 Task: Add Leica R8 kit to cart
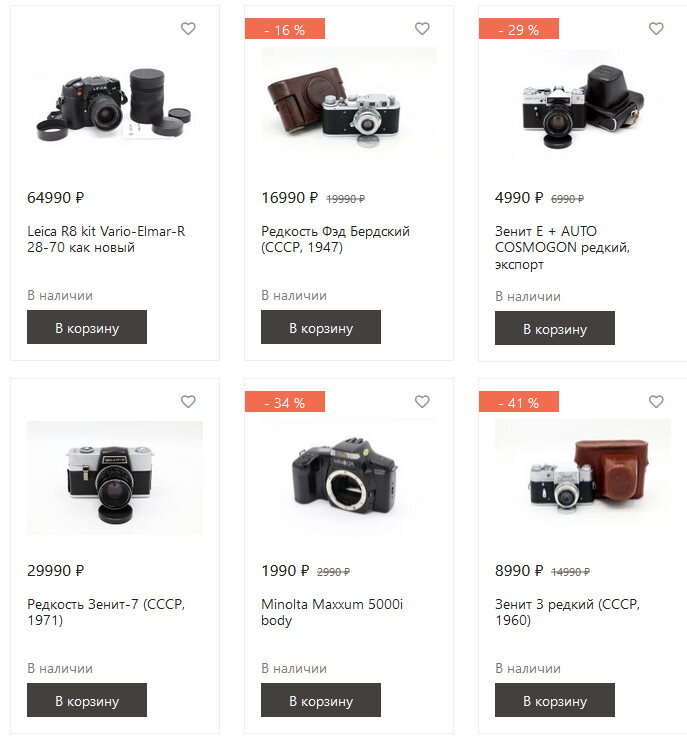87,327
